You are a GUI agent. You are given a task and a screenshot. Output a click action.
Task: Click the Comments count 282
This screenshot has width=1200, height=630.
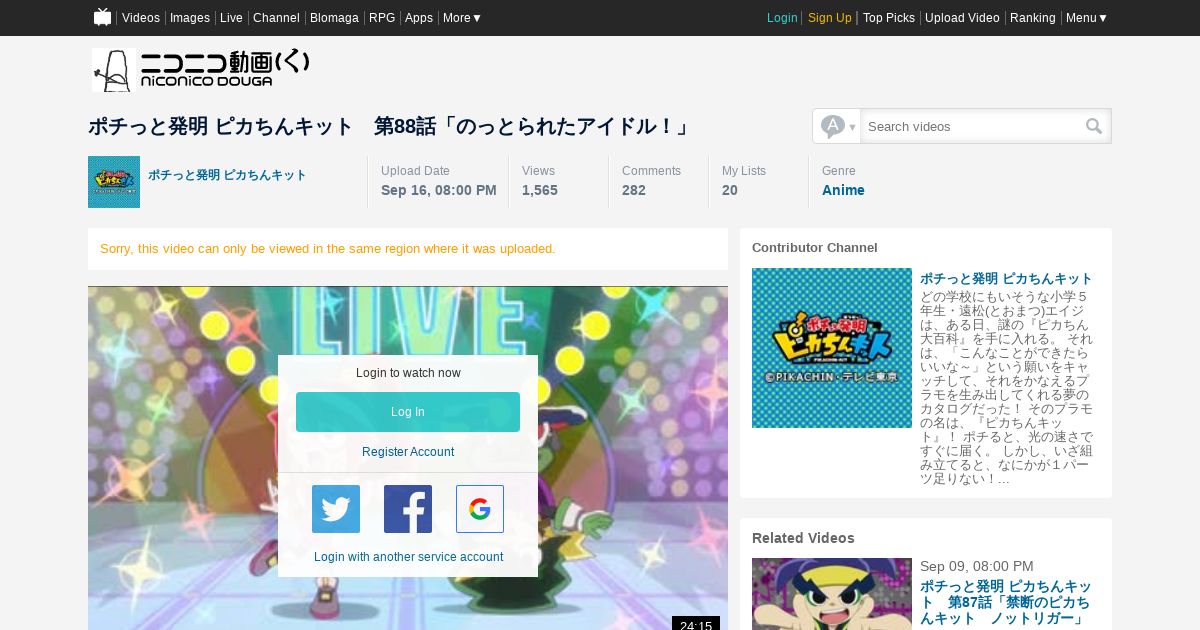pyautogui.click(x=634, y=190)
